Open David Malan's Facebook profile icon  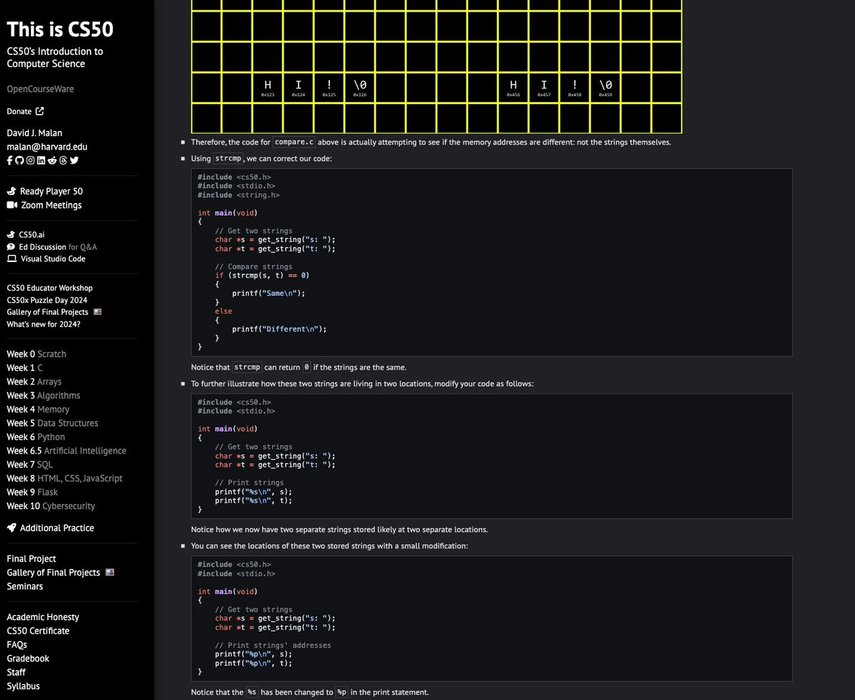point(10,160)
